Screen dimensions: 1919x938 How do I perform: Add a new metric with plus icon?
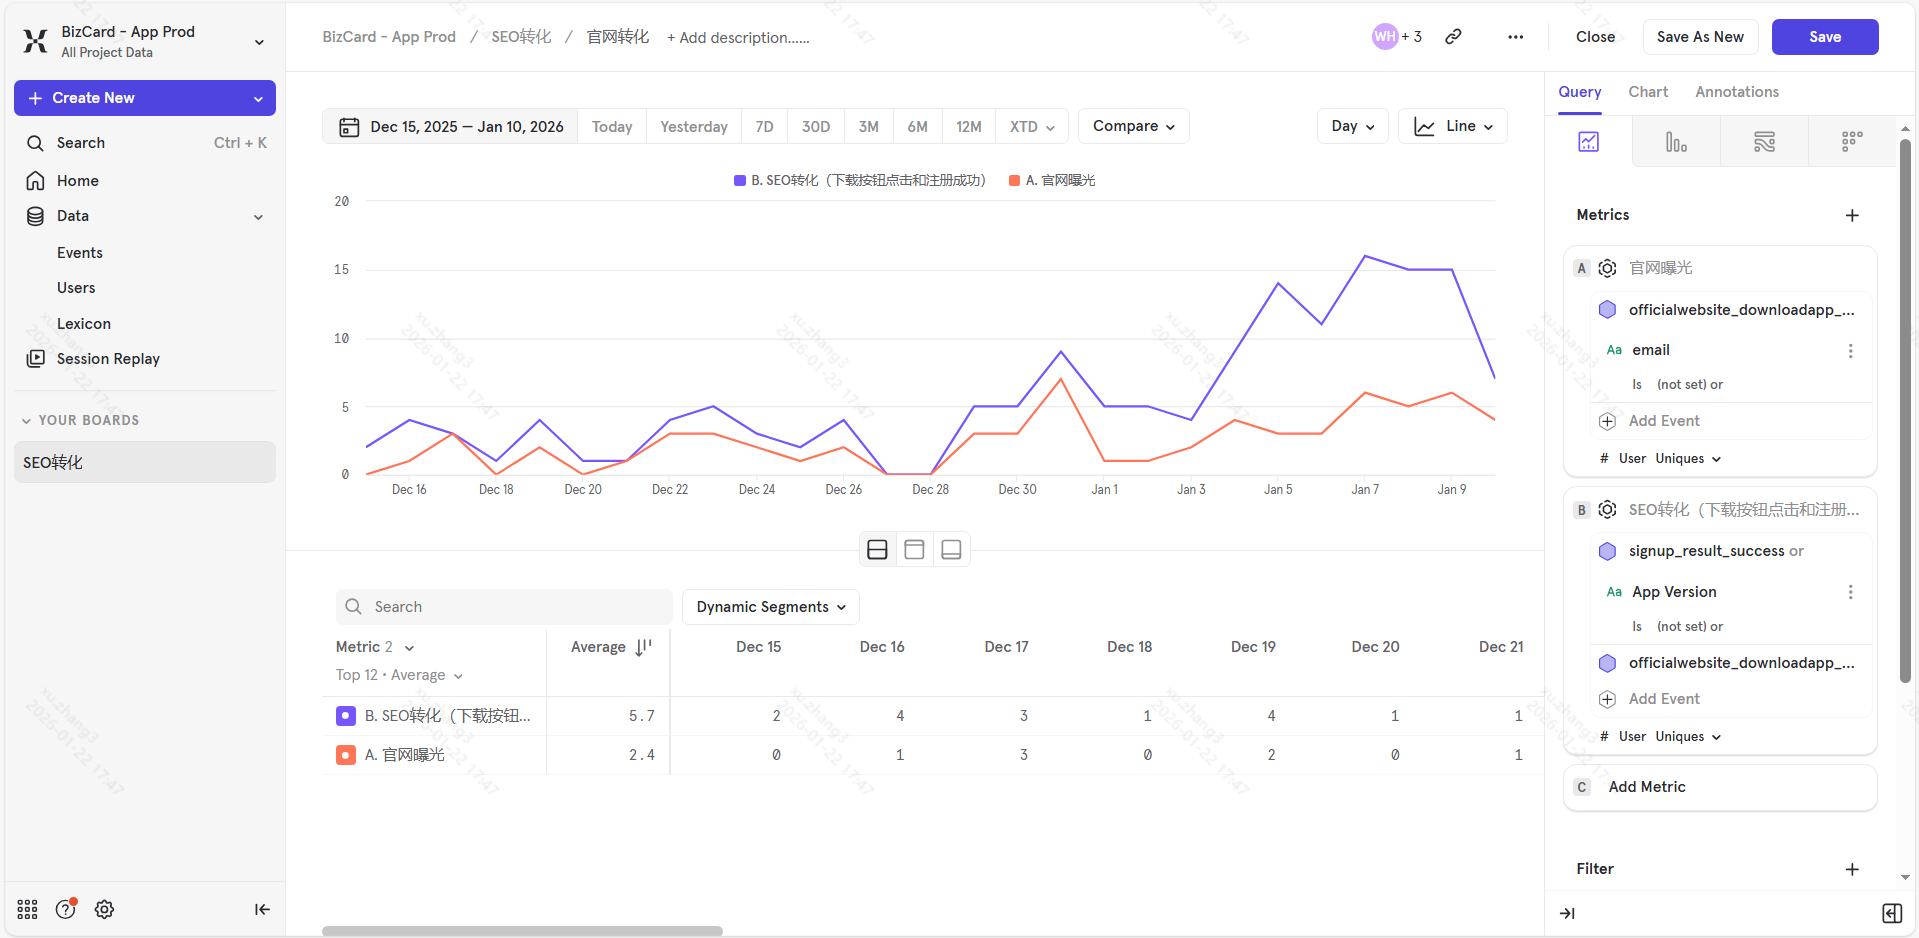1852,215
